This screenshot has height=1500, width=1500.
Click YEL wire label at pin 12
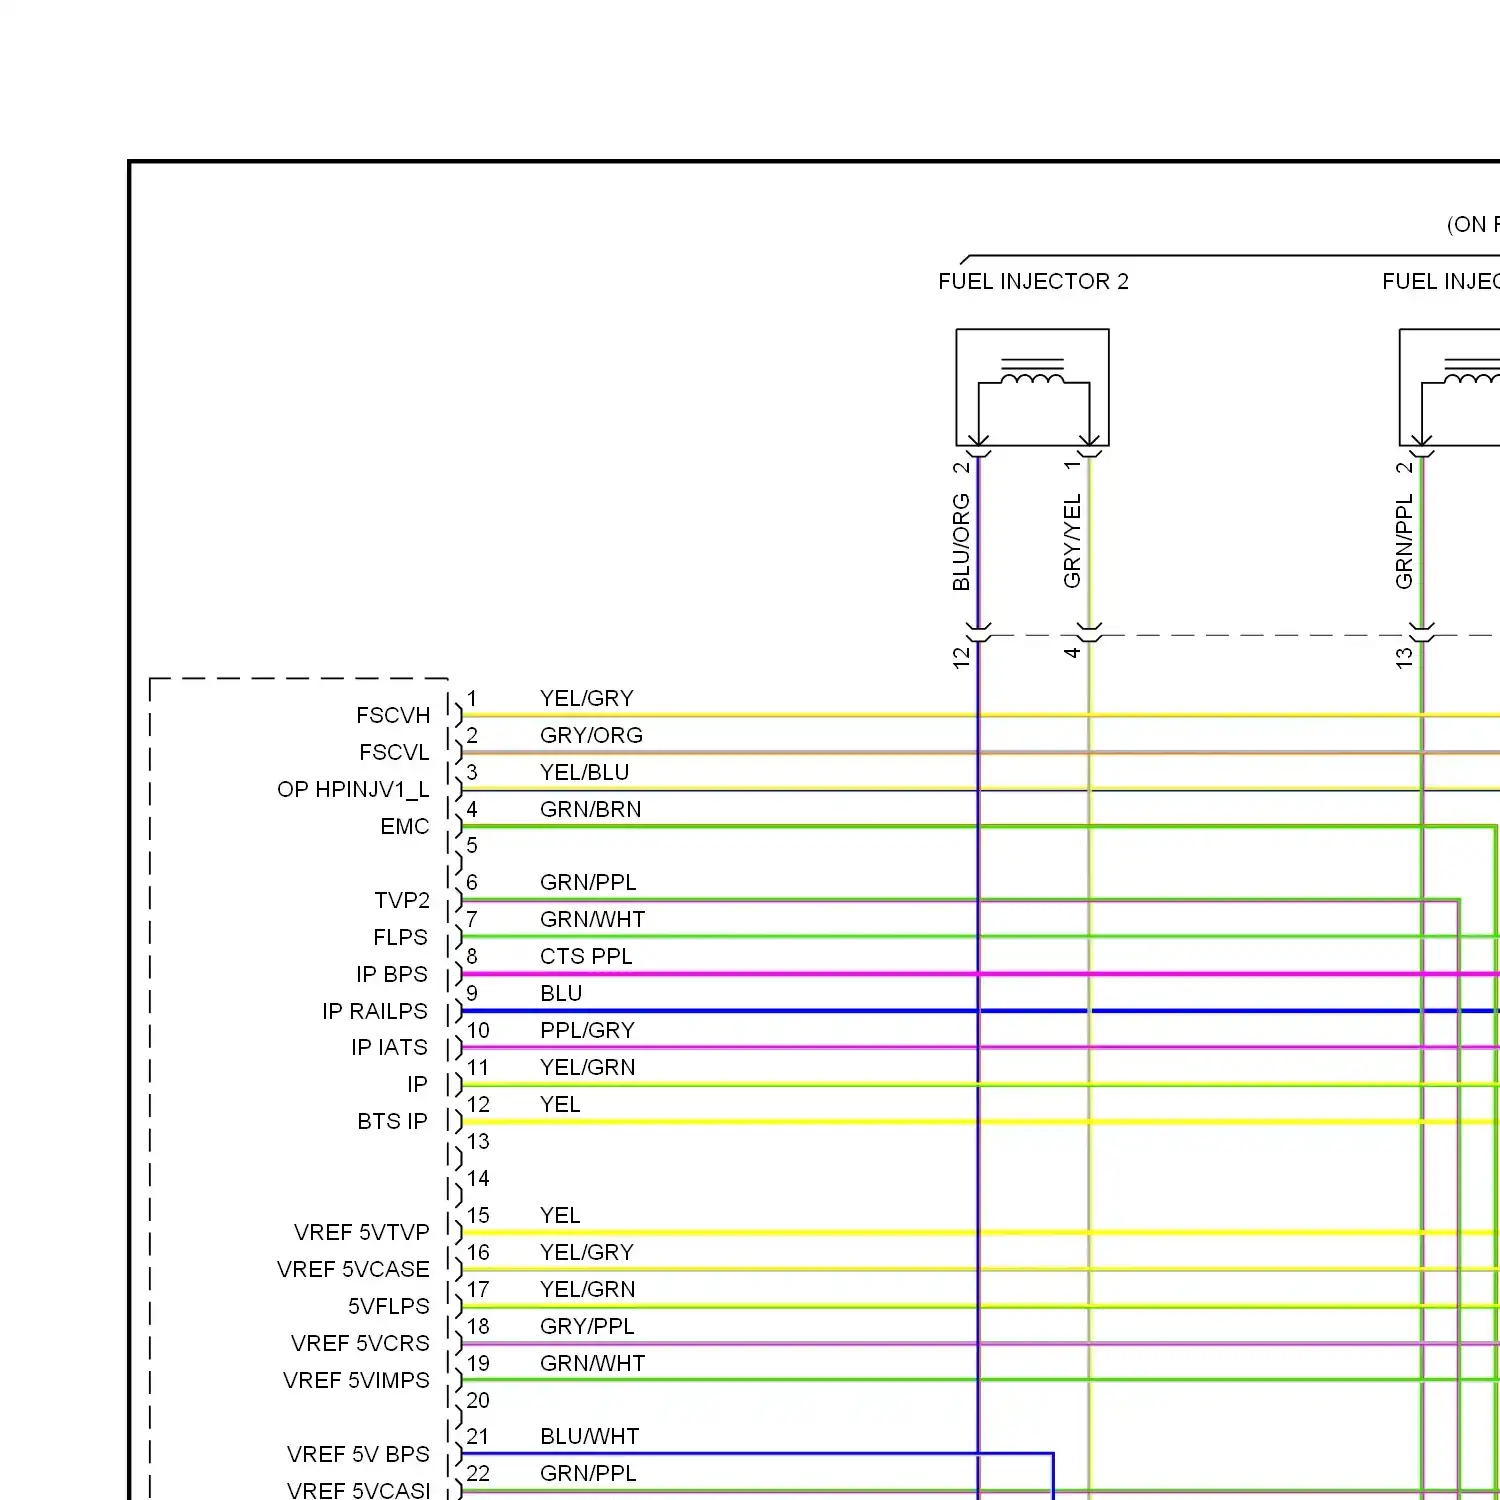tap(560, 1104)
